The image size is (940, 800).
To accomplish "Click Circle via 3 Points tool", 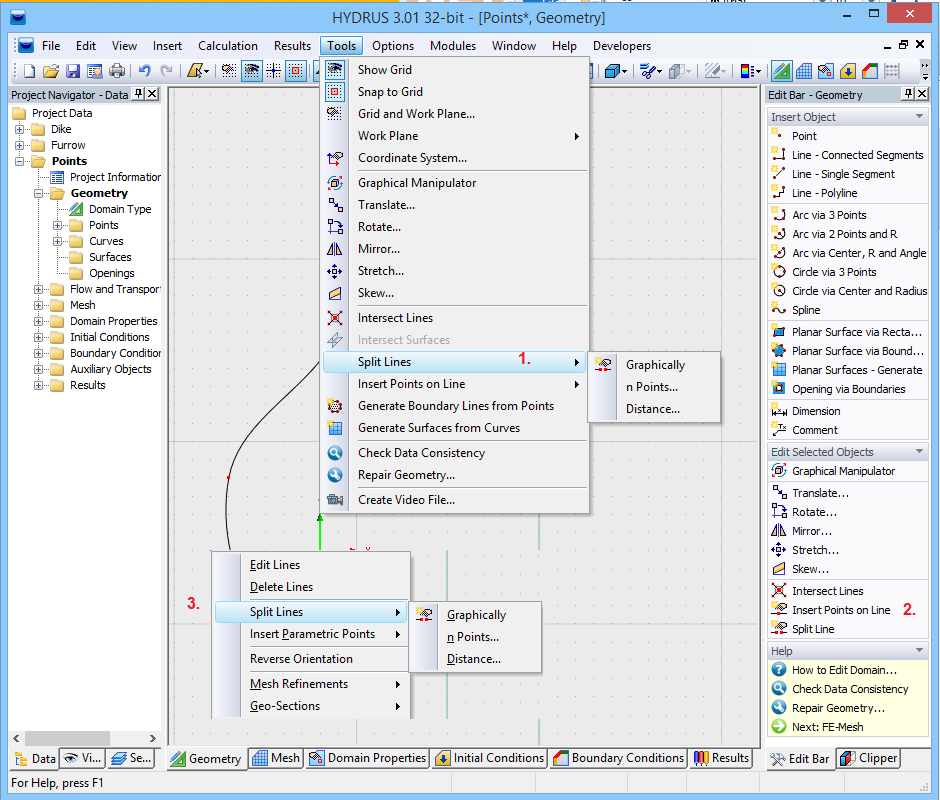I will [x=834, y=272].
